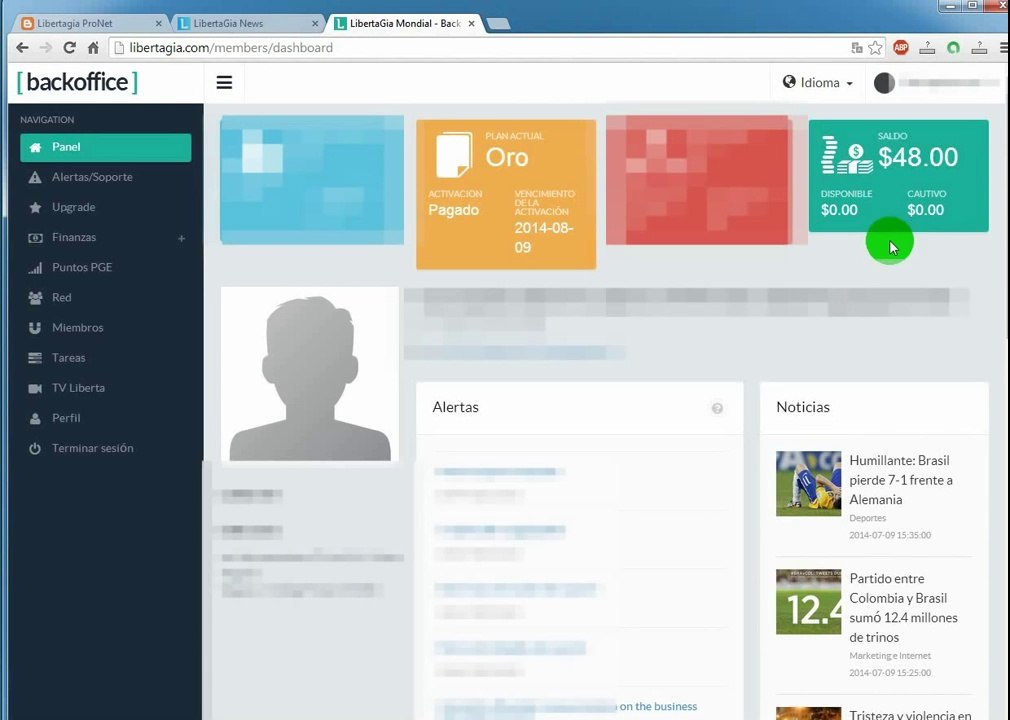Click 'on the business' alert link
This screenshot has width=1010, height=720.
pos(658,706)
